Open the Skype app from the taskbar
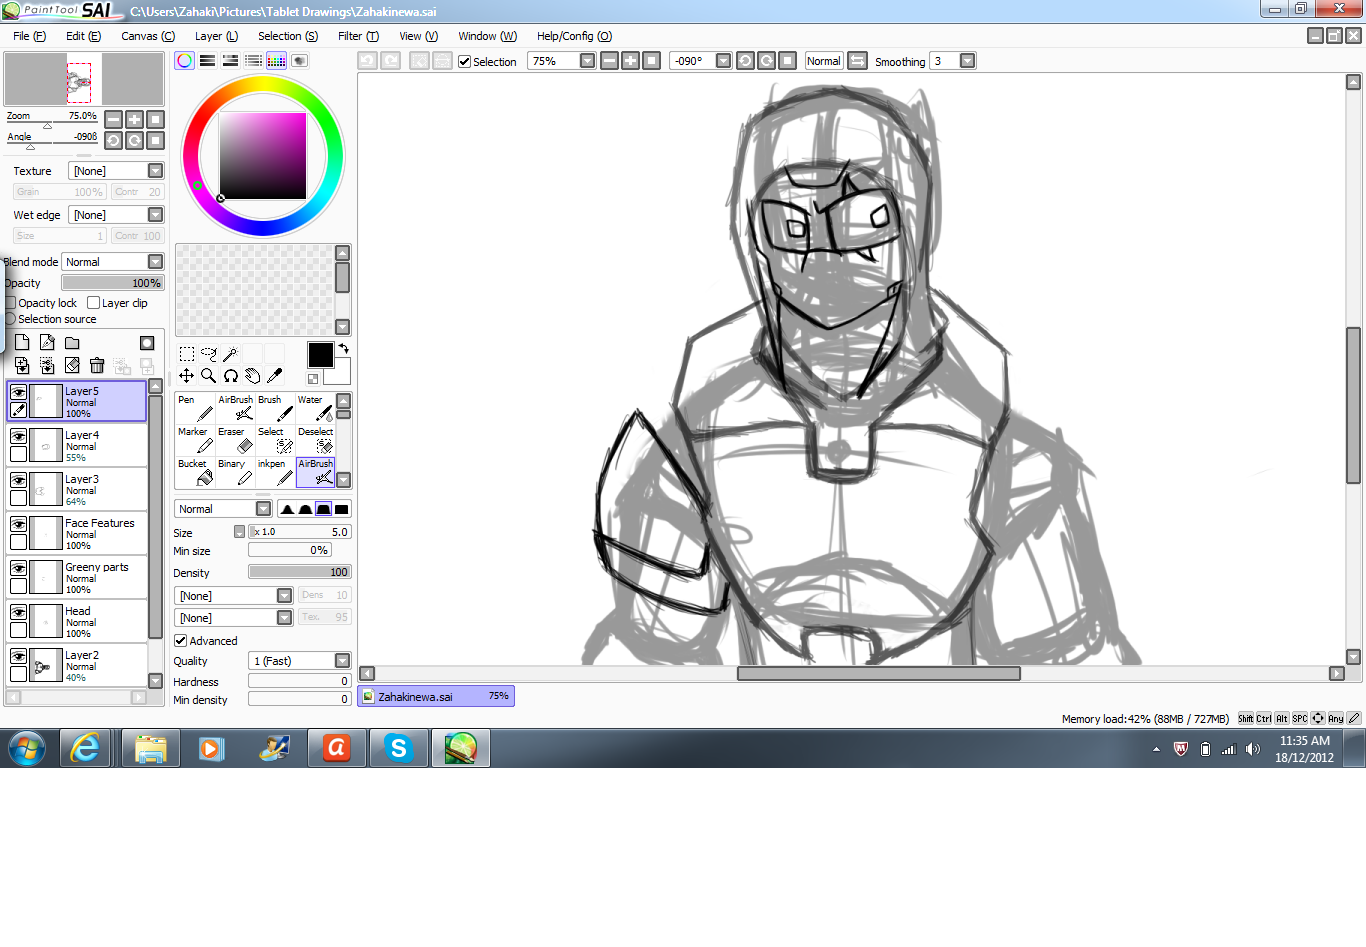This screenshot has height=947, width=1366. pos(398,748)
